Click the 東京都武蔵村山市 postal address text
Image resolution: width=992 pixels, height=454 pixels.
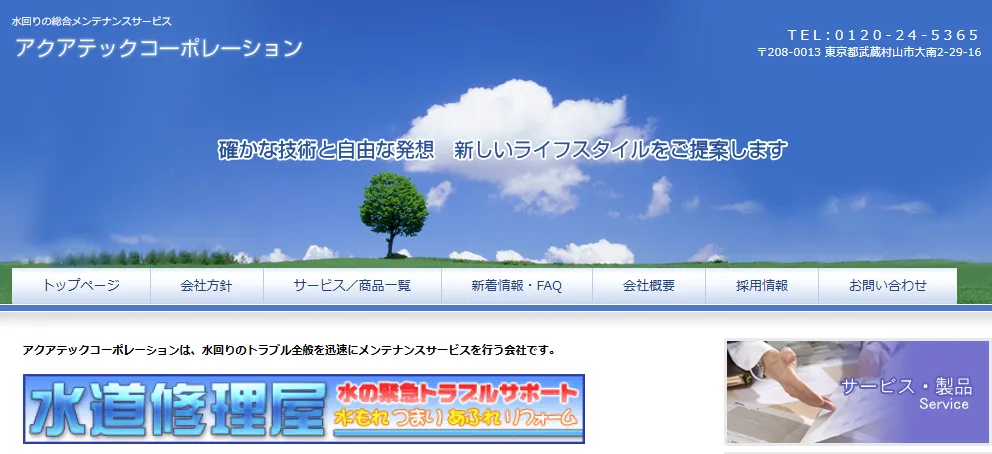[x=868, y=53]
